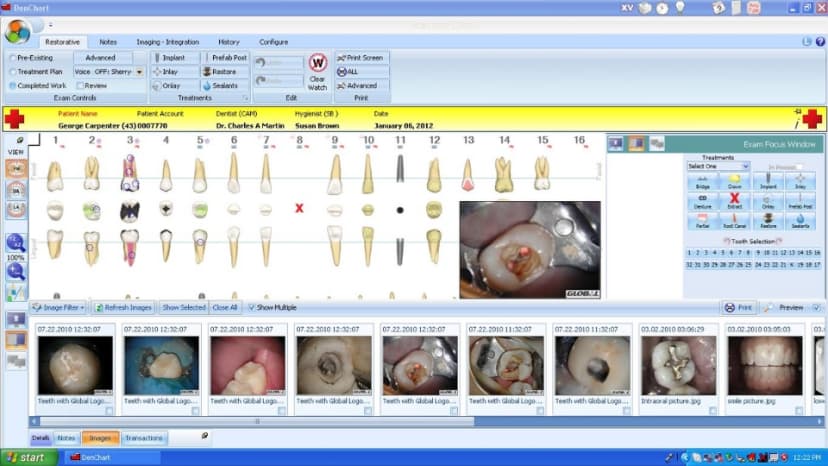This screenshot has height=466, width=828.
Task: Select the Denture treatment icon
Action: [702, 201]
